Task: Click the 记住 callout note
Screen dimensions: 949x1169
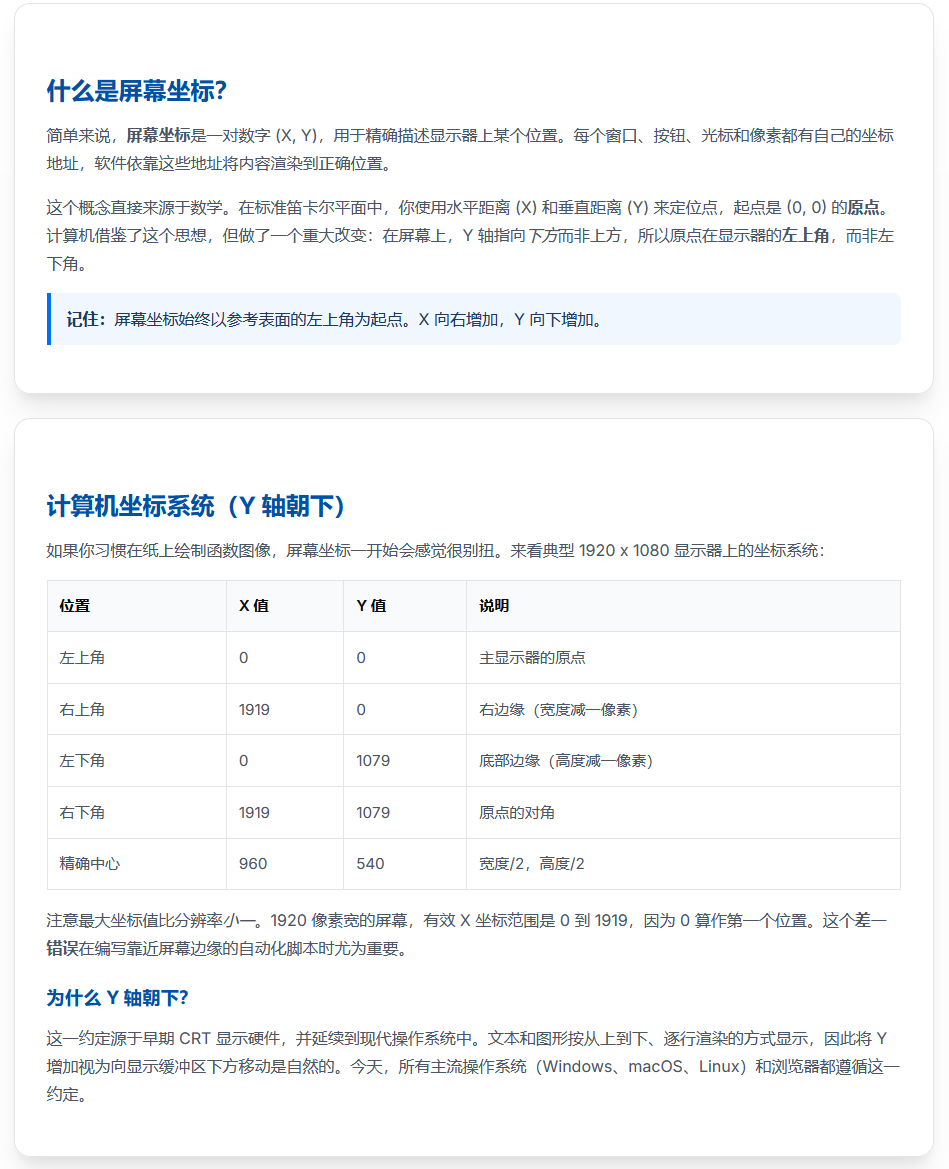Action: (x=473, y=319)
